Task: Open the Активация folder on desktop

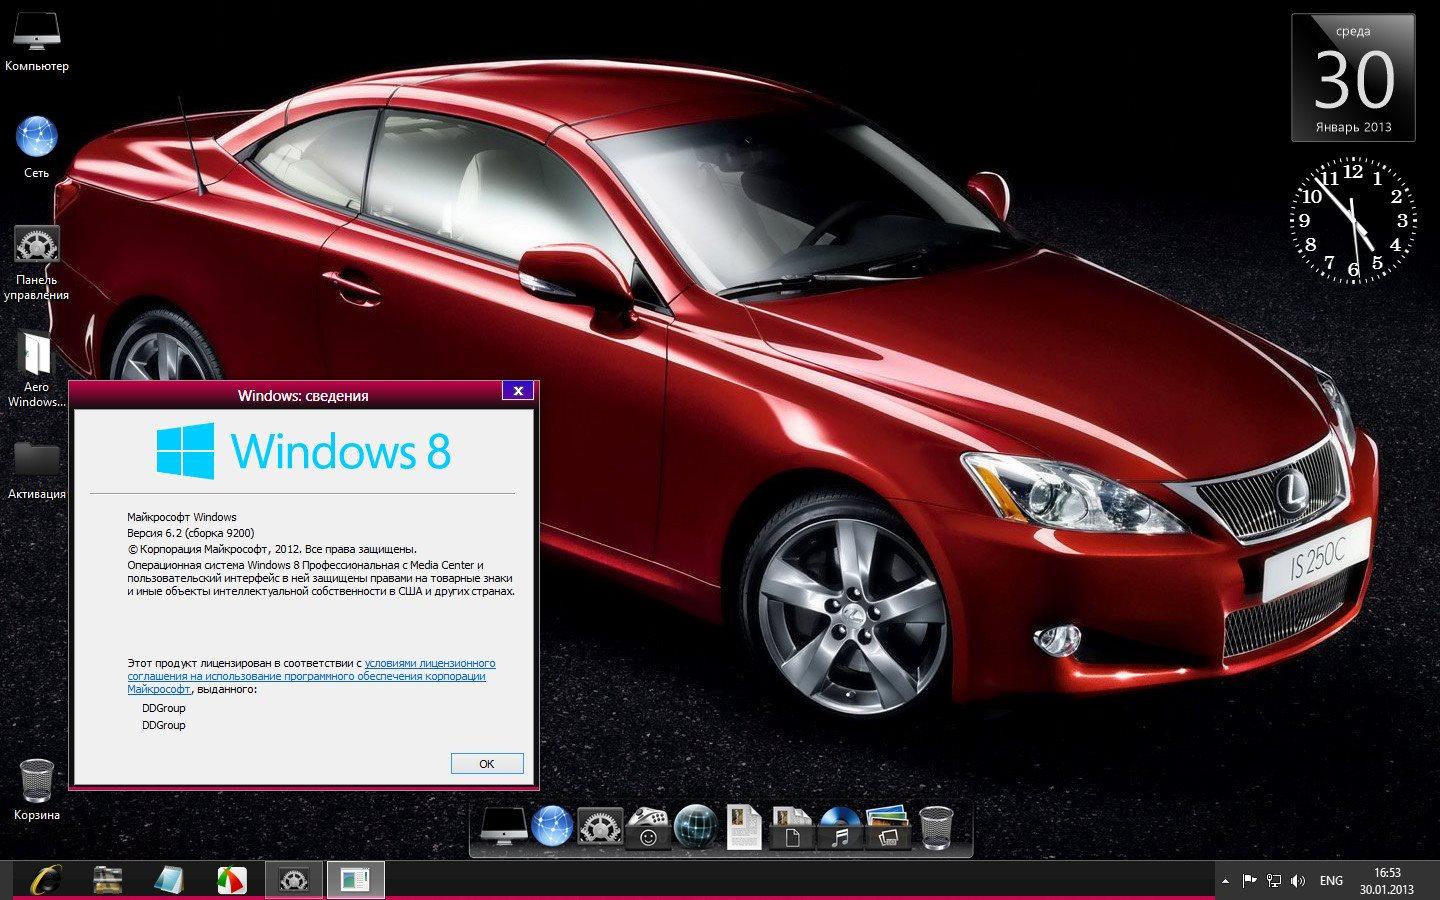Action: [x=36, y=459]
